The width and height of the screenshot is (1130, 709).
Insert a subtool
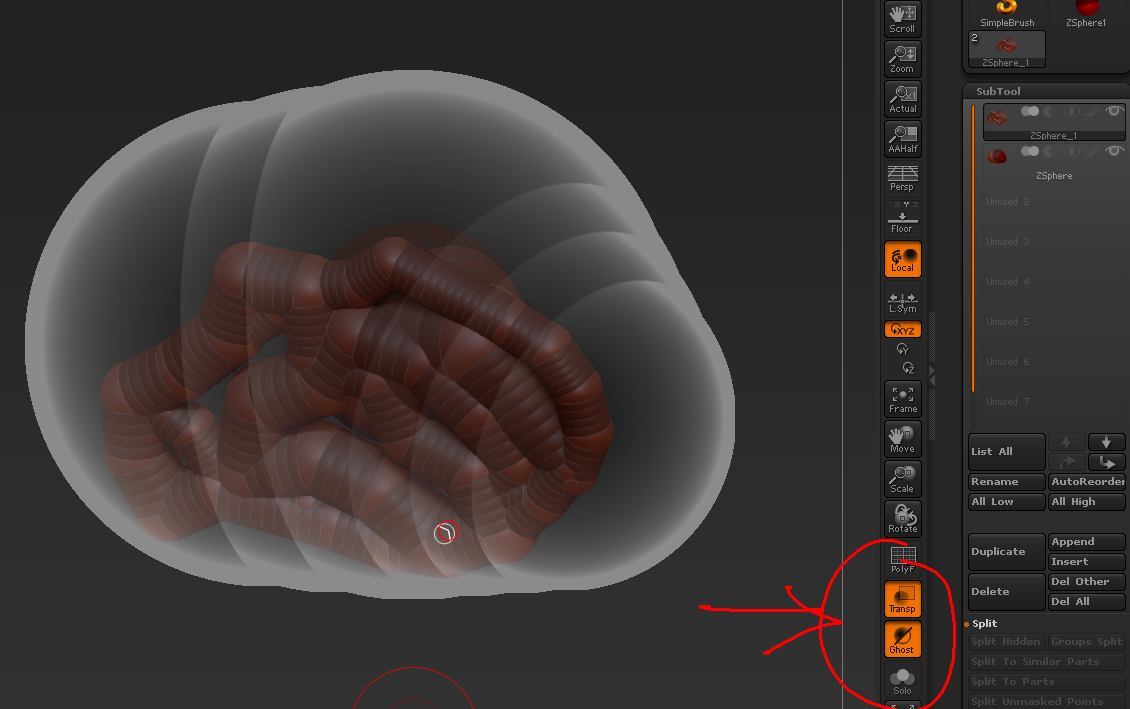coord(1087,561)
